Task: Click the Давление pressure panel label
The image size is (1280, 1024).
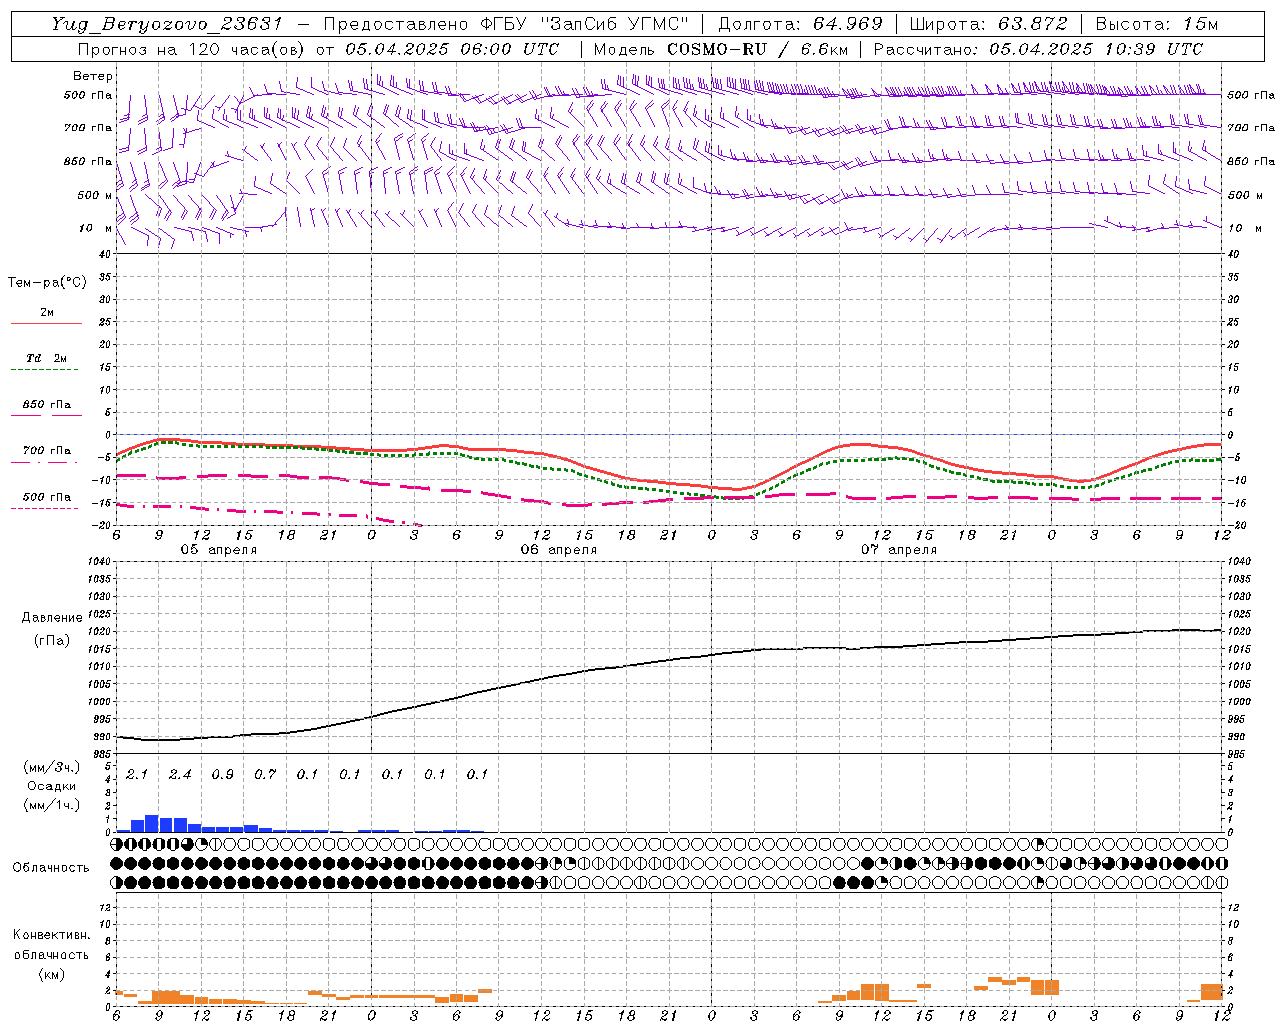Action: point(52,618)
